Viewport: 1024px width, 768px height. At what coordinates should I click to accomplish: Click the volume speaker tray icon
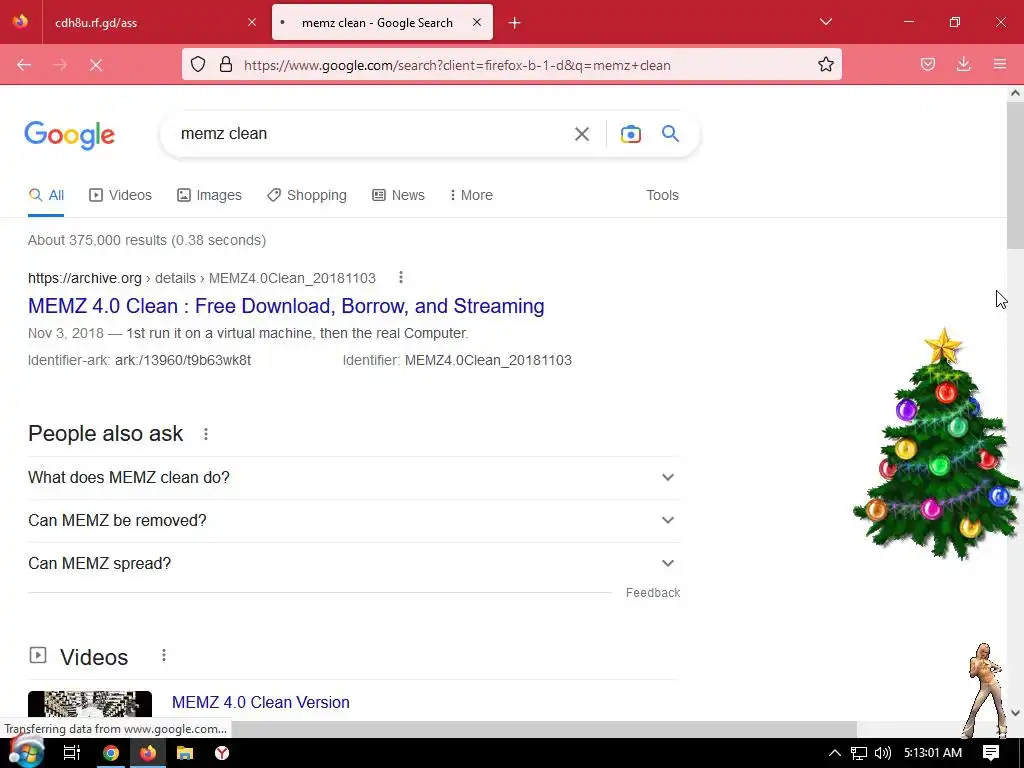[x=882, y=753]
